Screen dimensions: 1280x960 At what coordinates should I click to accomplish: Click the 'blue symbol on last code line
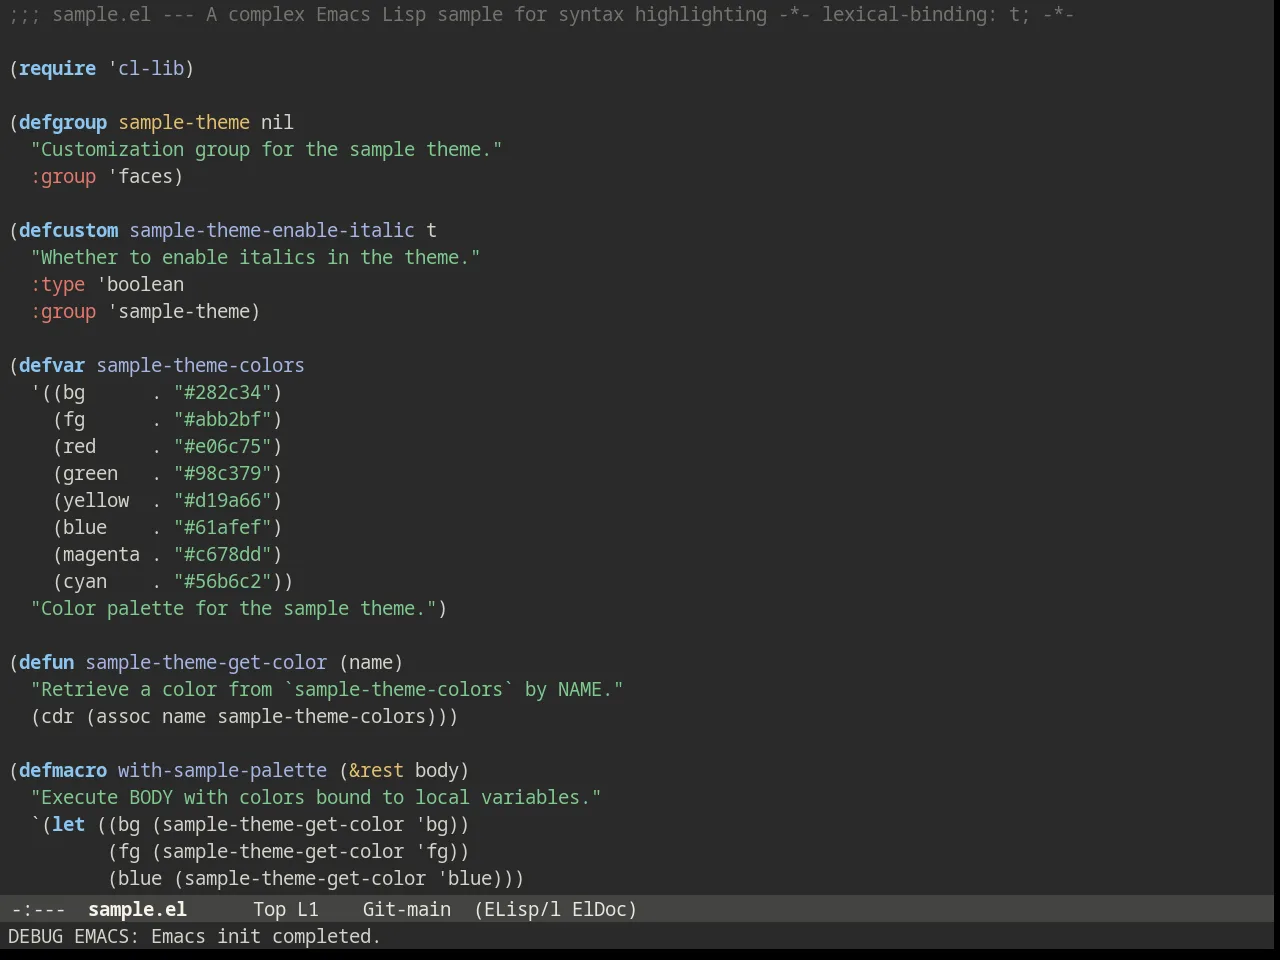coord(465,878)
